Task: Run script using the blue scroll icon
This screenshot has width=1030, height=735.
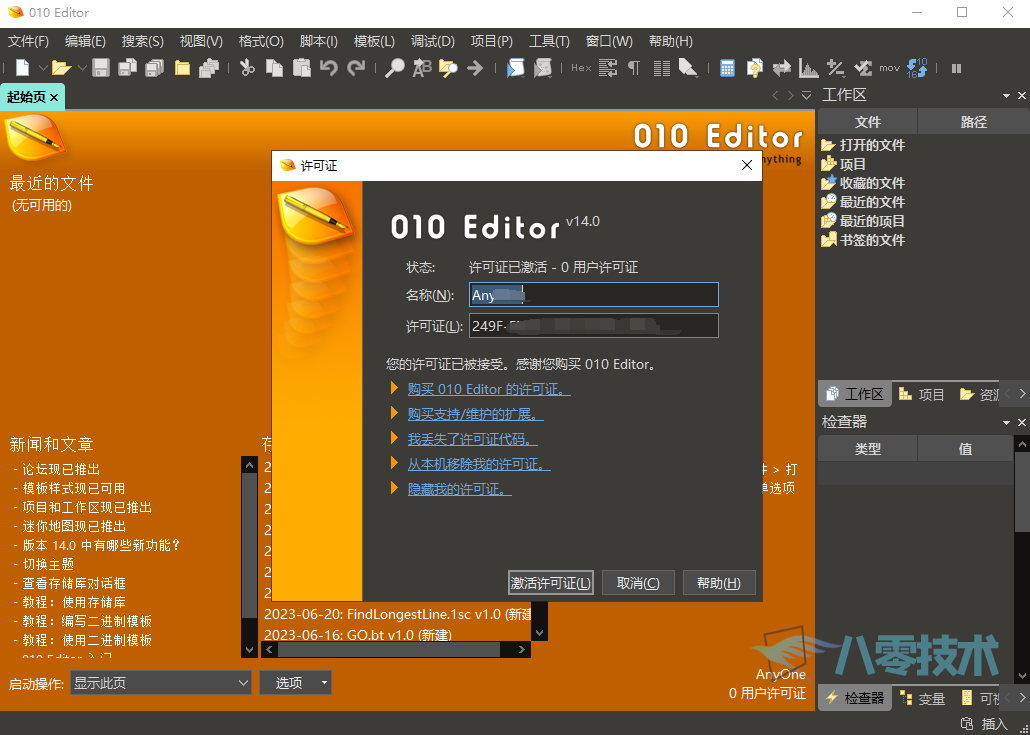Action: tap(516, 68)
